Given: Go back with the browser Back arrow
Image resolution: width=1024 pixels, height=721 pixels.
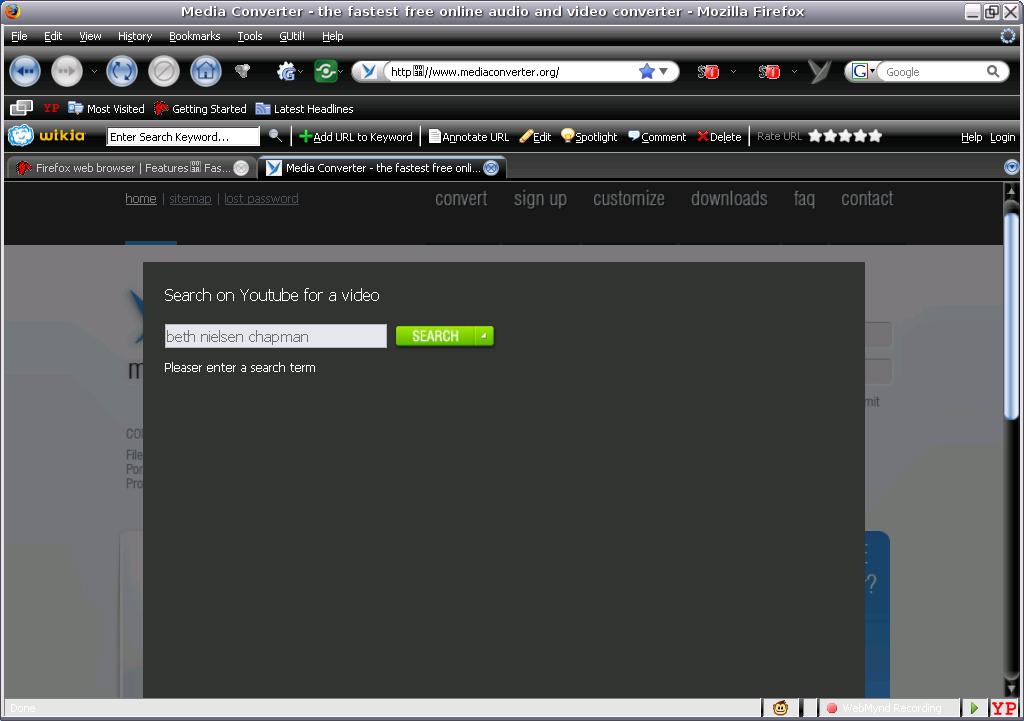Looking at the screenshot, I should 25,71.
